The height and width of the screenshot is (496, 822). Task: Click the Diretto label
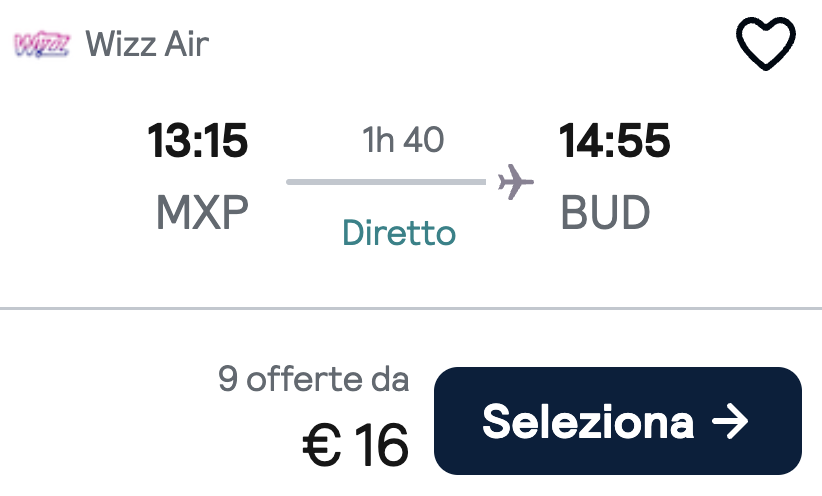coord(399,233)
